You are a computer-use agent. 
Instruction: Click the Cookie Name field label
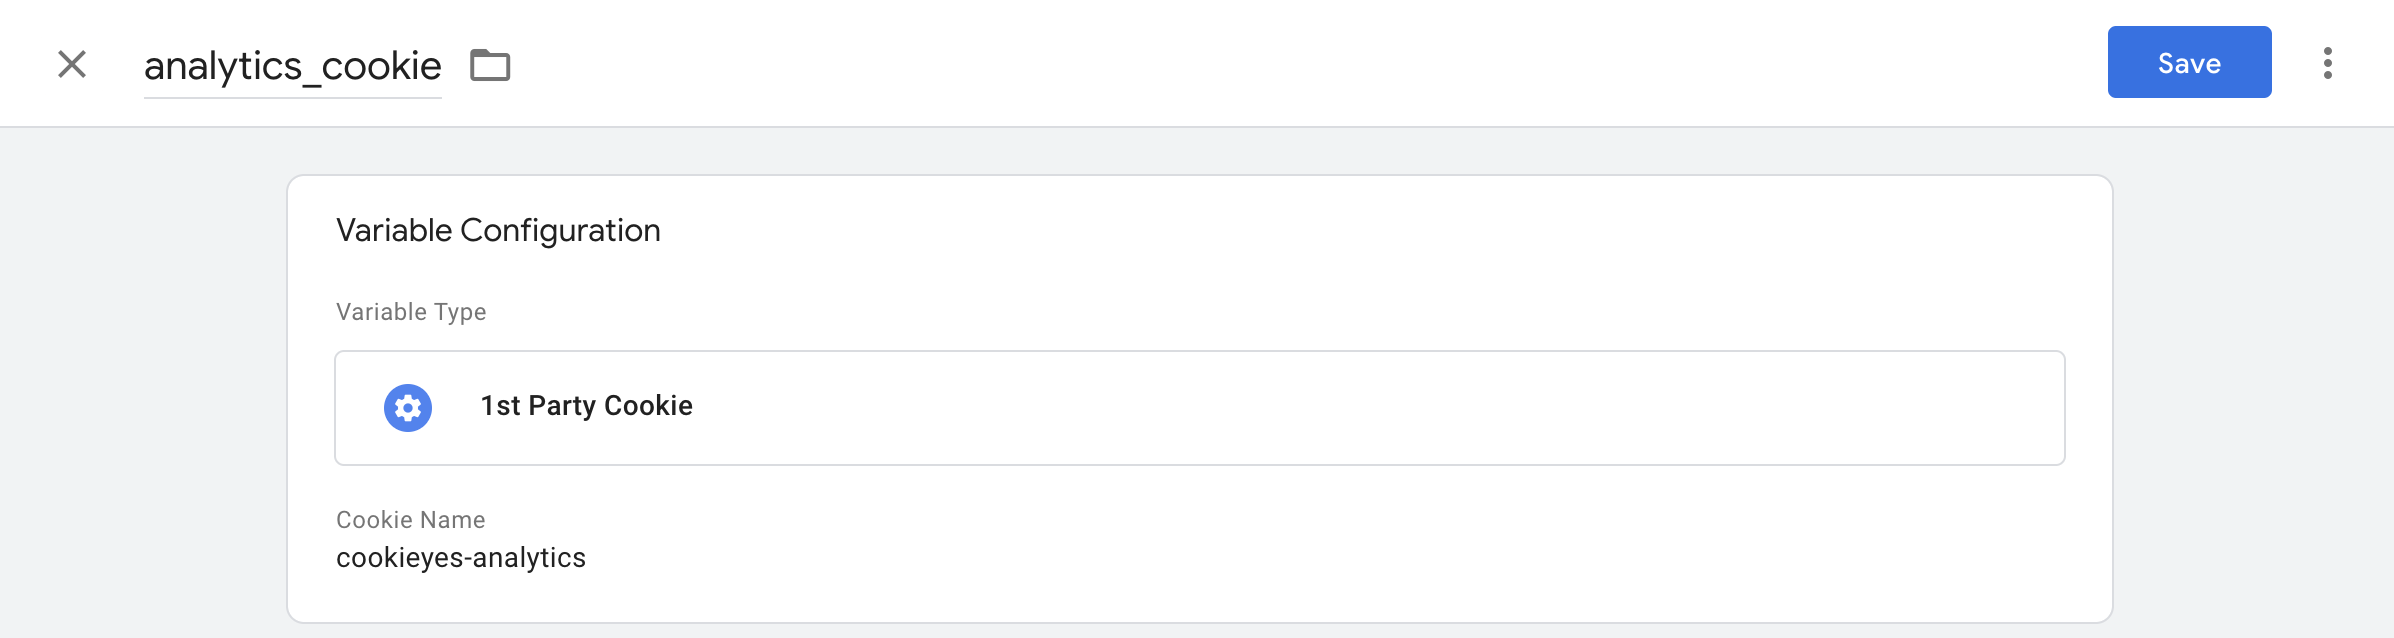pyautogui.click(x=410, y=520)
